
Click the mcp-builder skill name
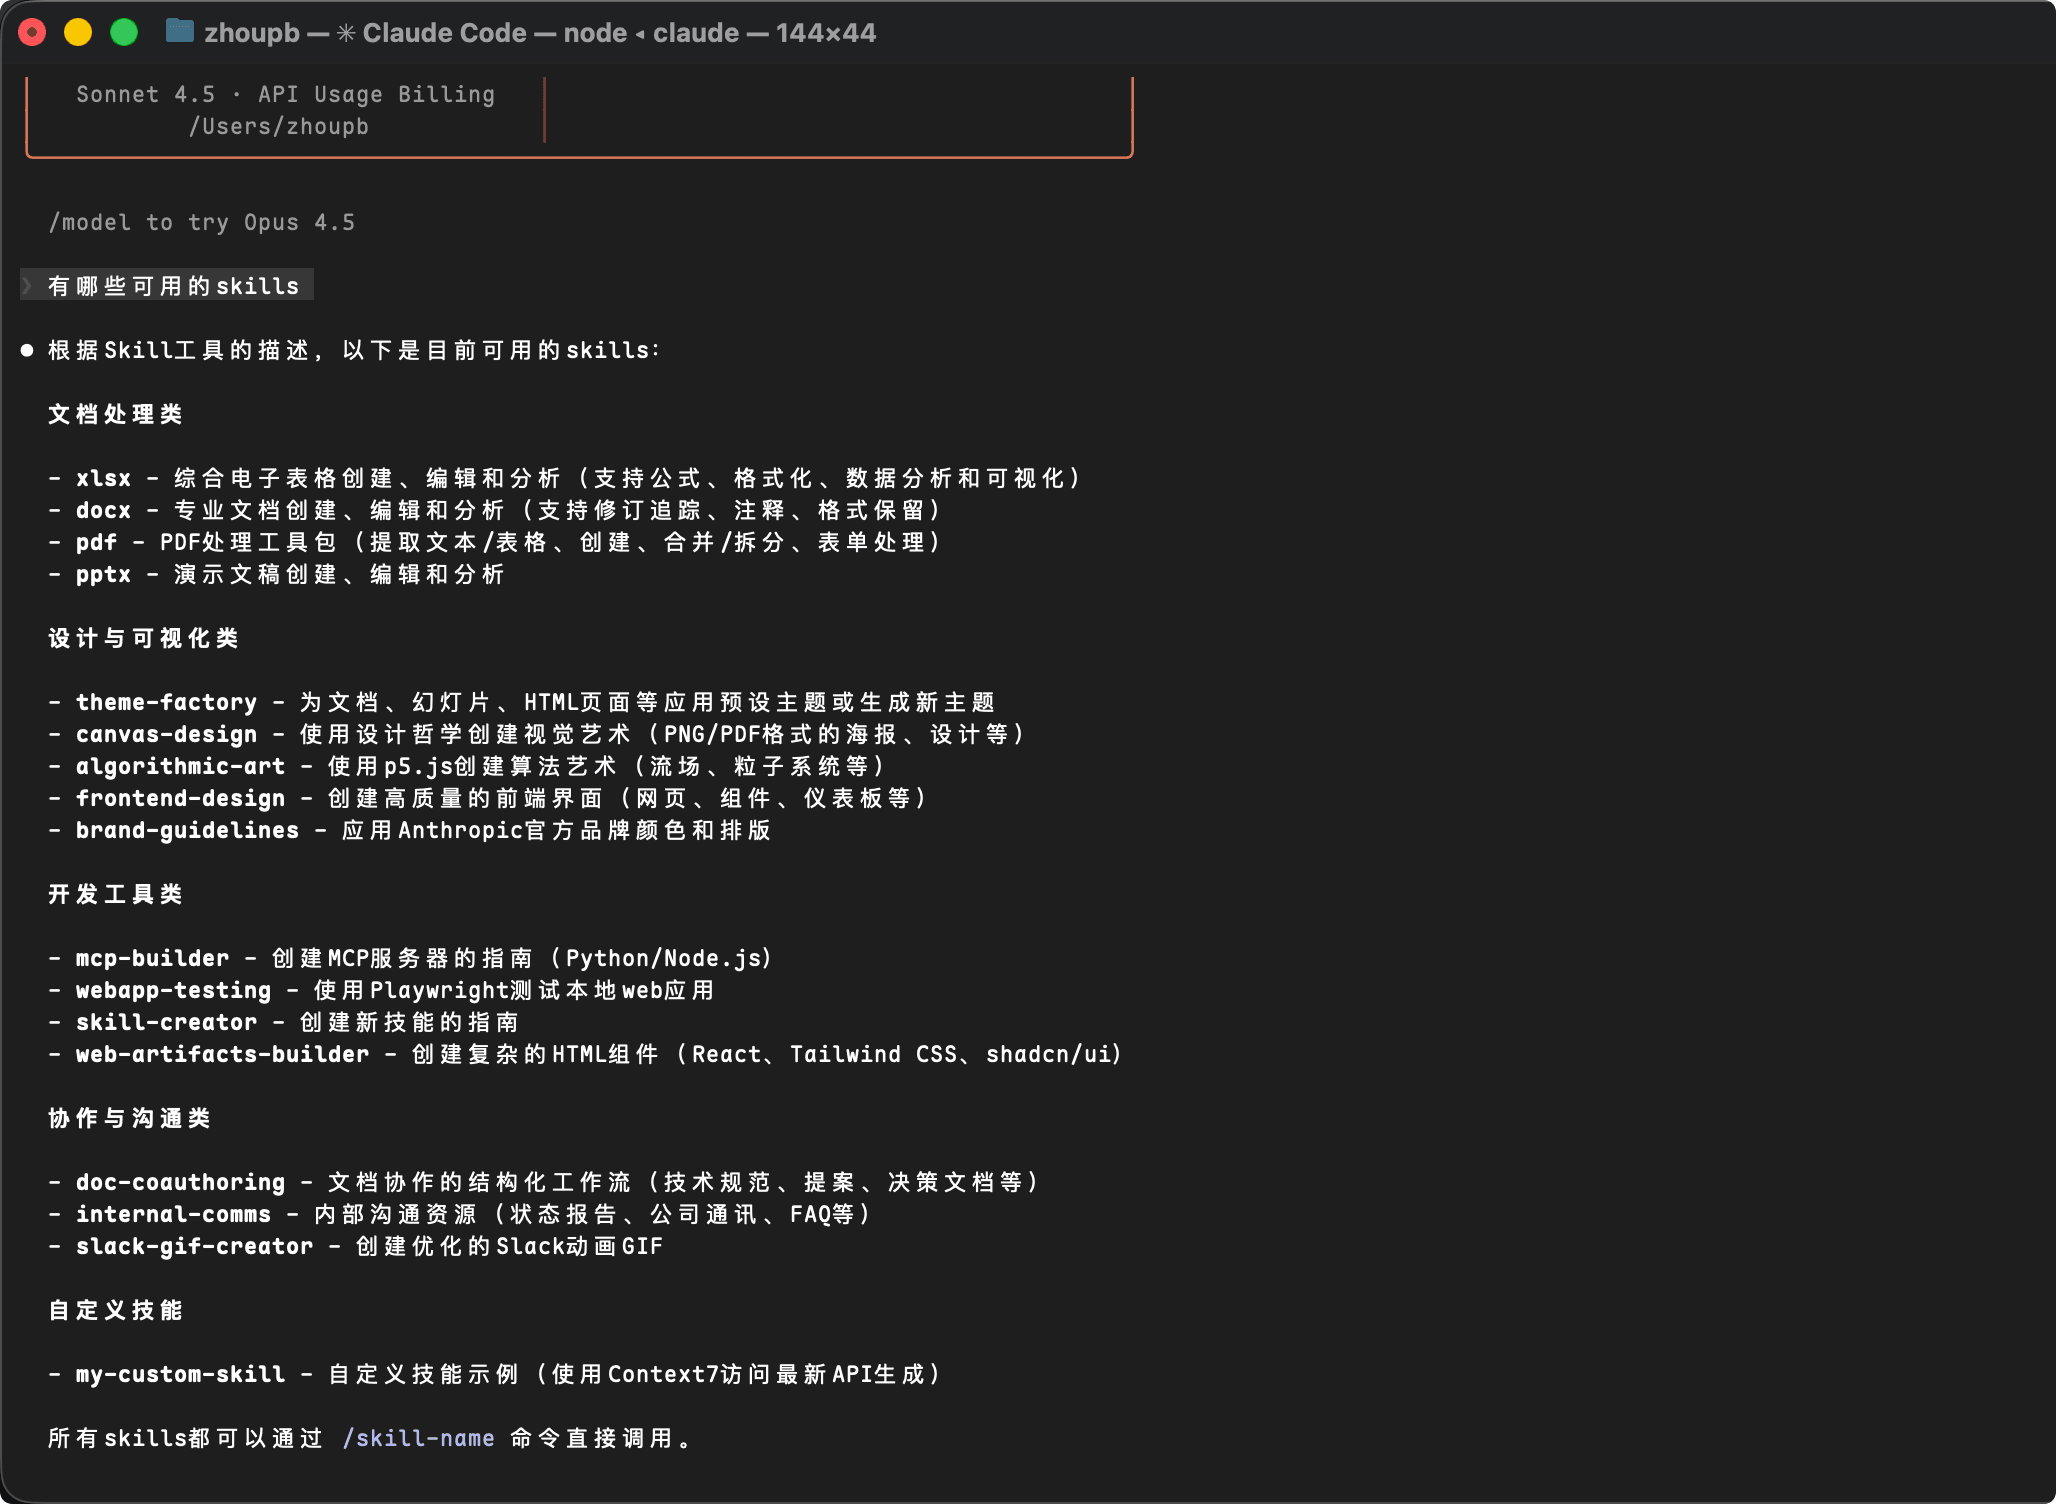[152, 957]
